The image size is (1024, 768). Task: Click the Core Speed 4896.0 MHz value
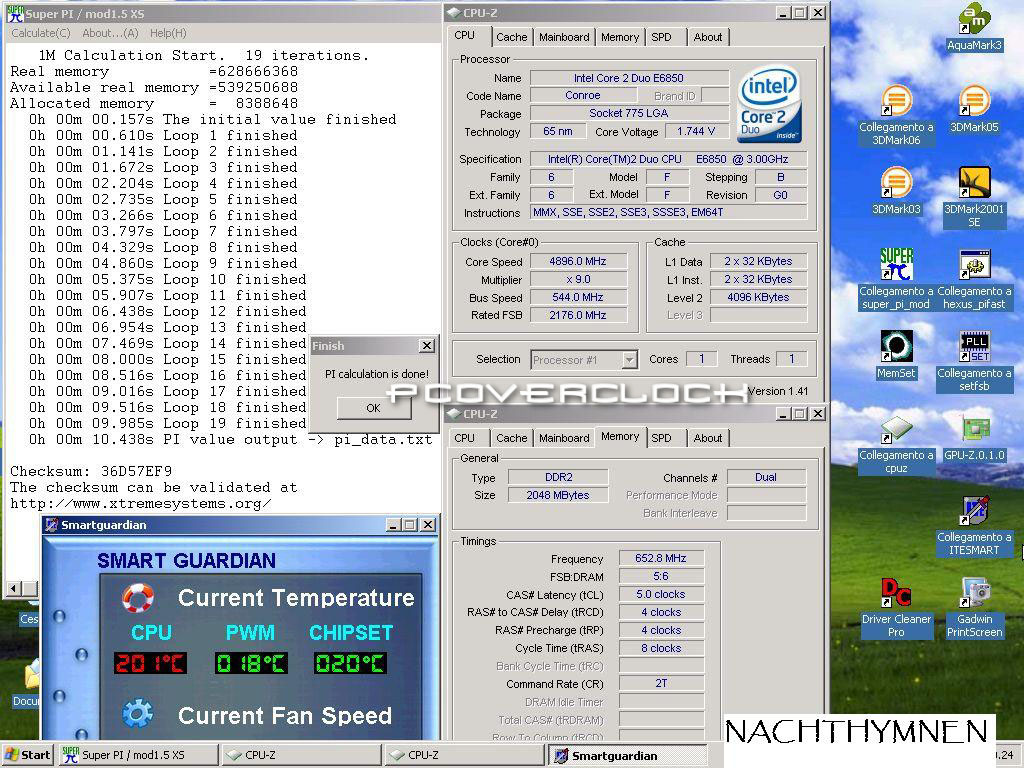(x=578, y=261)
